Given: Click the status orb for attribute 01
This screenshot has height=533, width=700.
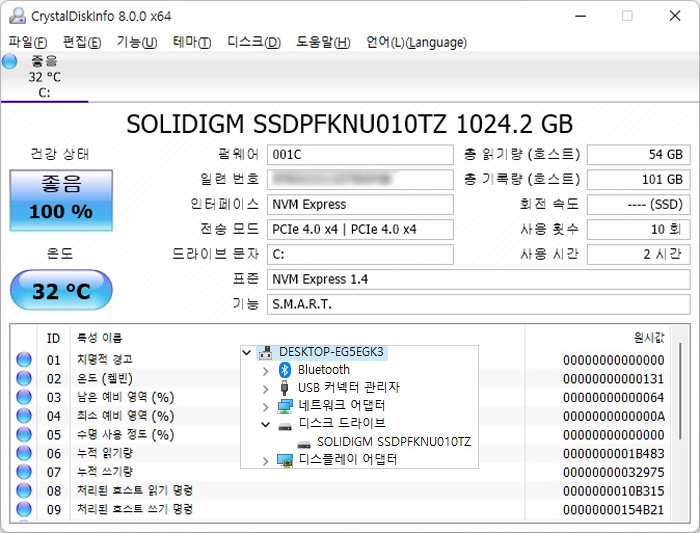Looking at the screenshot, I should tap(24, 359).
